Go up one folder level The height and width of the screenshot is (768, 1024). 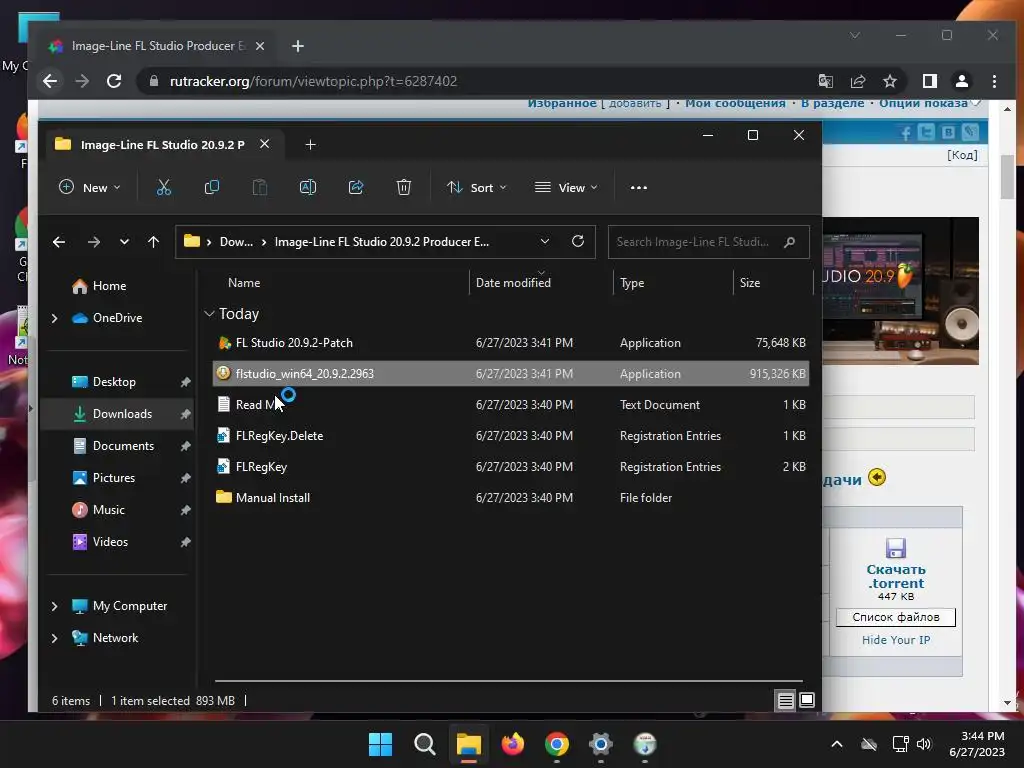click(x=153, y=242)
